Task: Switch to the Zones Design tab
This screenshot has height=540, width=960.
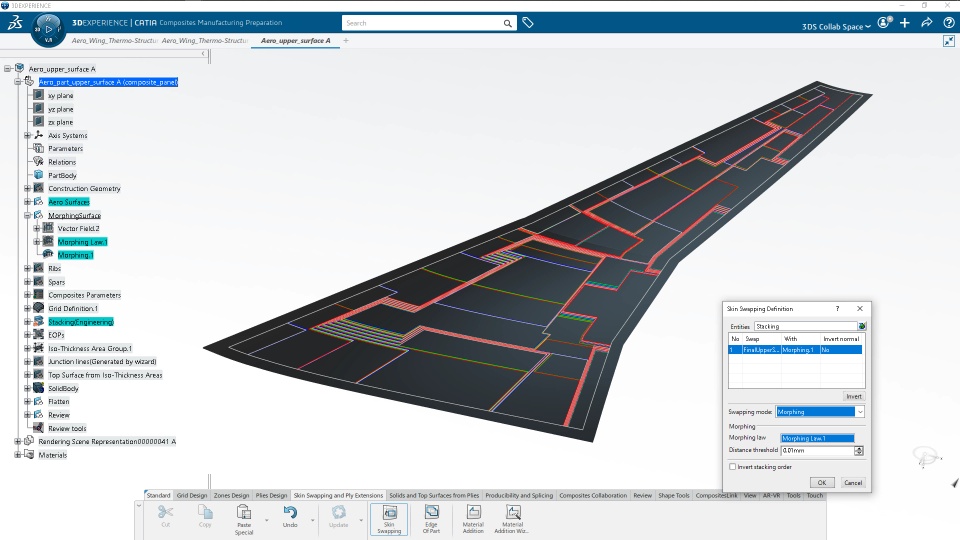Action: (231, 495)
